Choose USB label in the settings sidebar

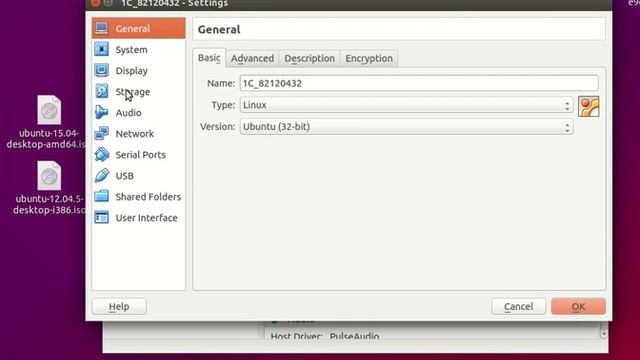[124, 176]
